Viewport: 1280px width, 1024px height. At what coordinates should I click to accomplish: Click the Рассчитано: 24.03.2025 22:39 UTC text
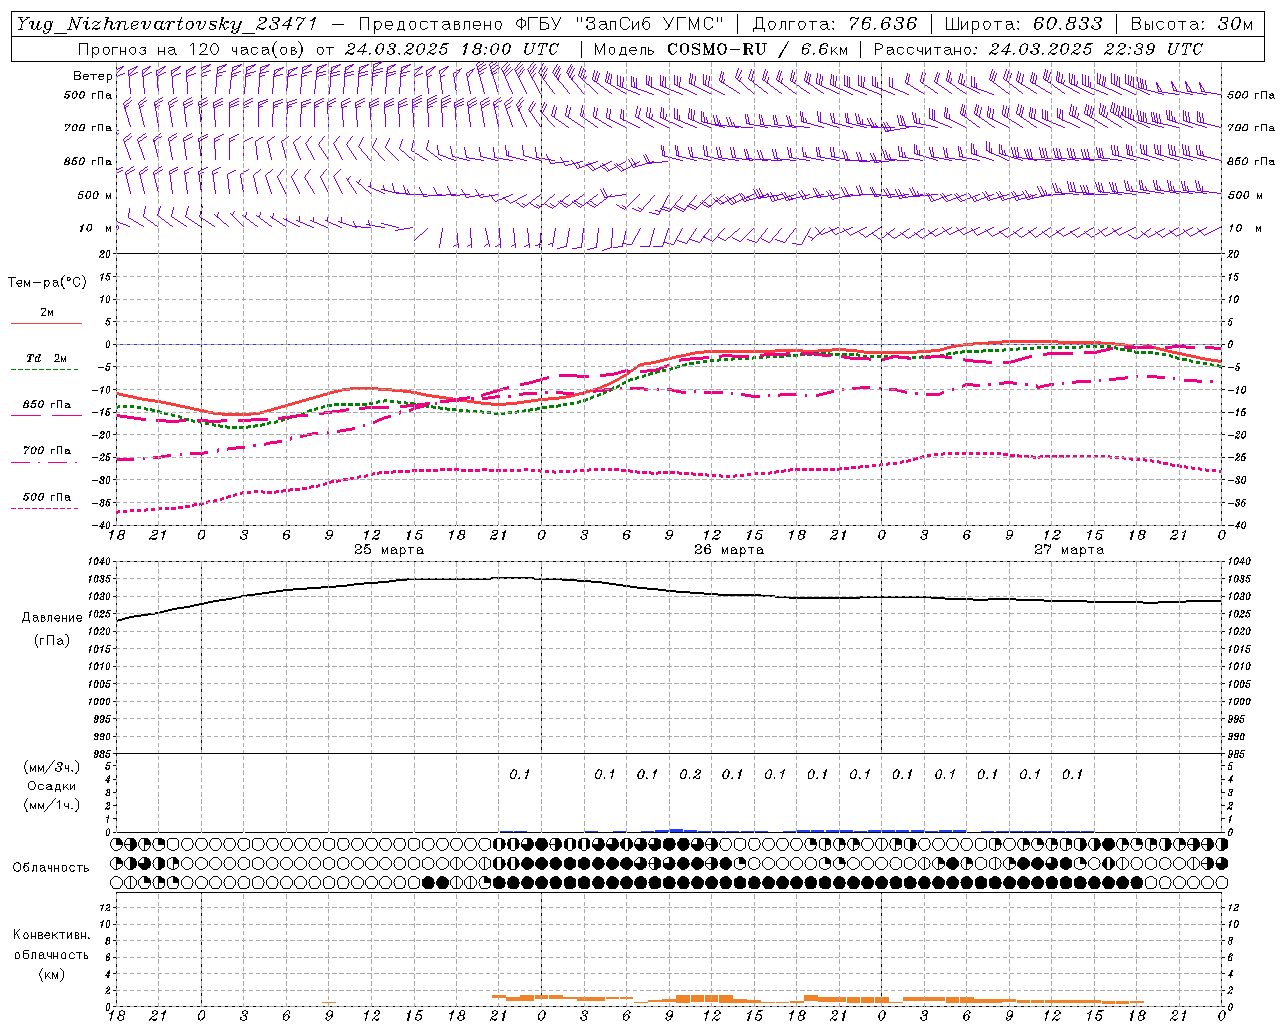[x=1038, y=49]
